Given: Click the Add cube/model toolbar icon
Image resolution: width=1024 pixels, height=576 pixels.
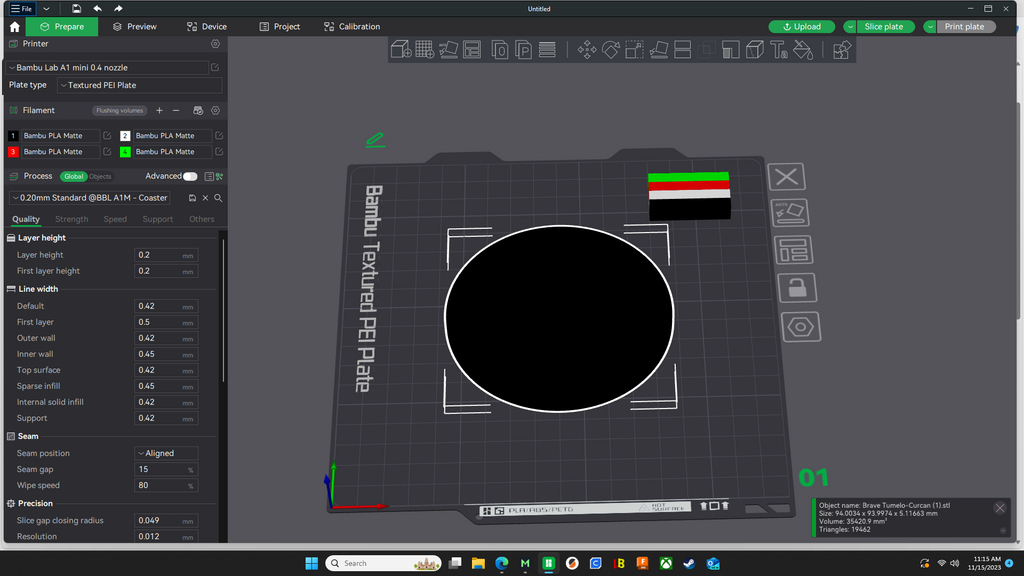Looking at the screenshot, I should click(400, 50).
